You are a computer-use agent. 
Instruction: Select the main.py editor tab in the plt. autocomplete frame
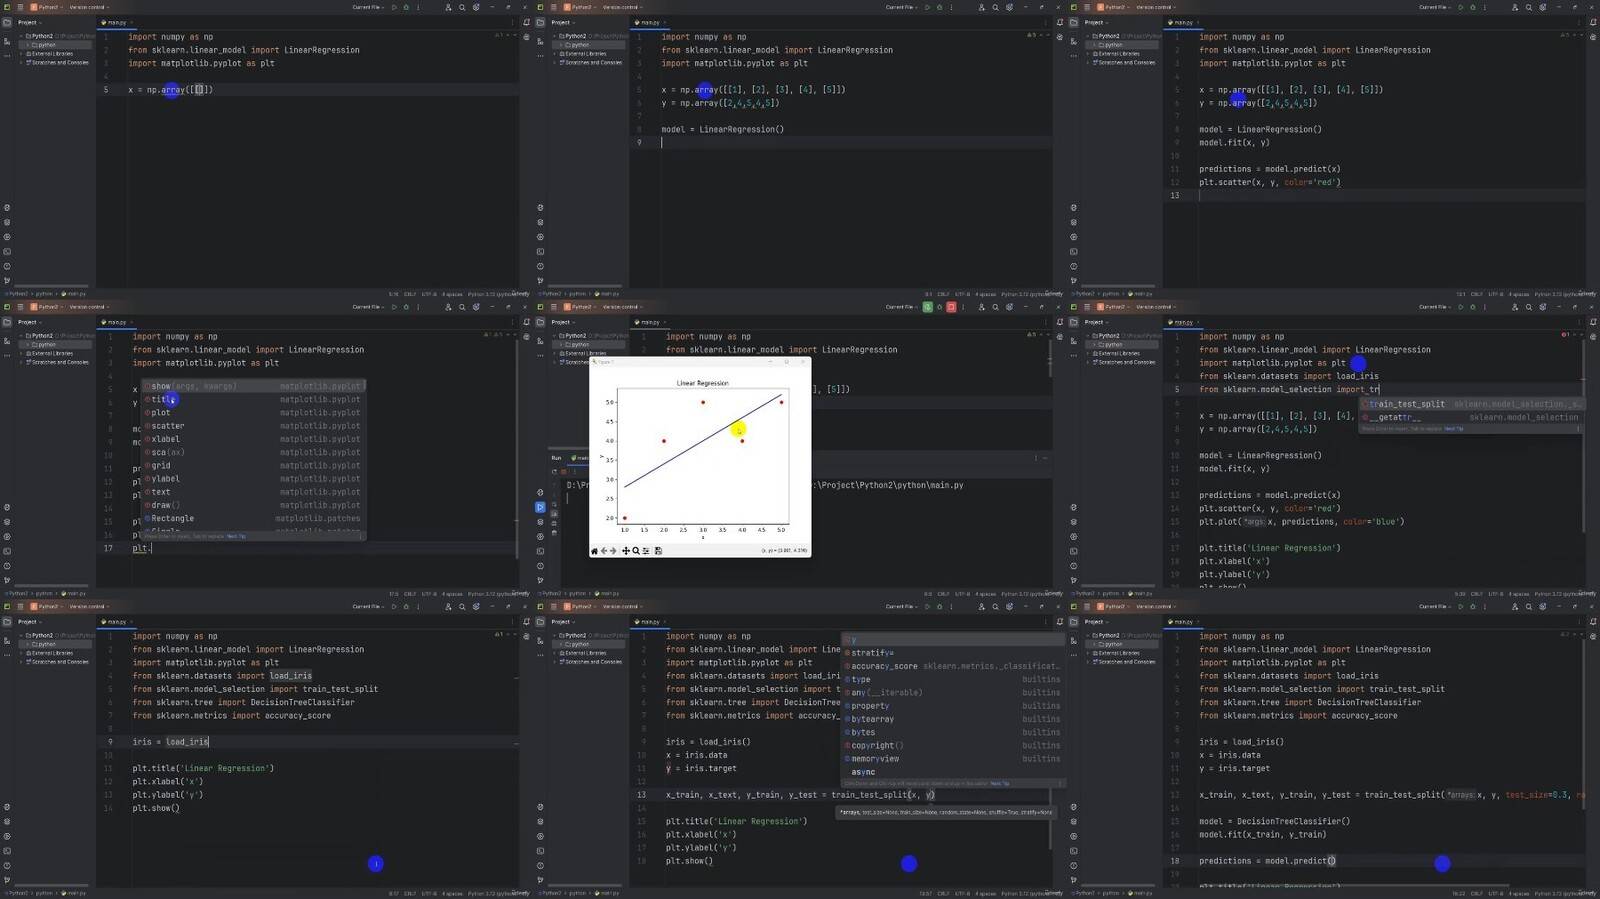click(x=115, y=322)
